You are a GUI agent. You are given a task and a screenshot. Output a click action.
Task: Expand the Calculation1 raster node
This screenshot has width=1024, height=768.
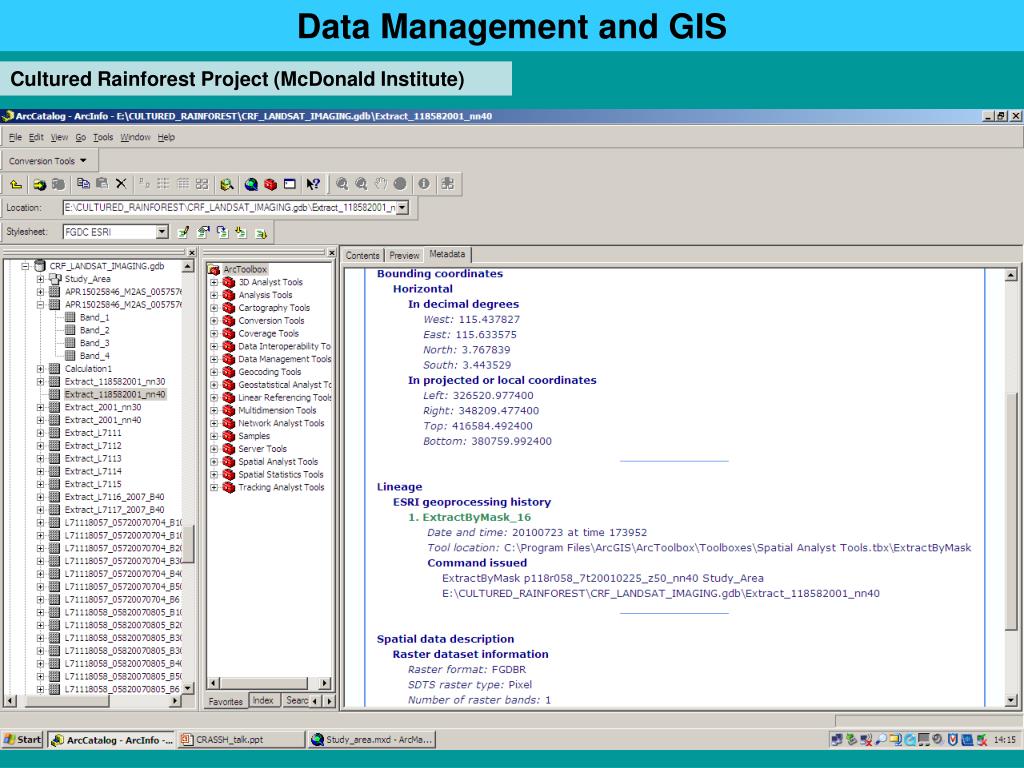click(40, 369)
